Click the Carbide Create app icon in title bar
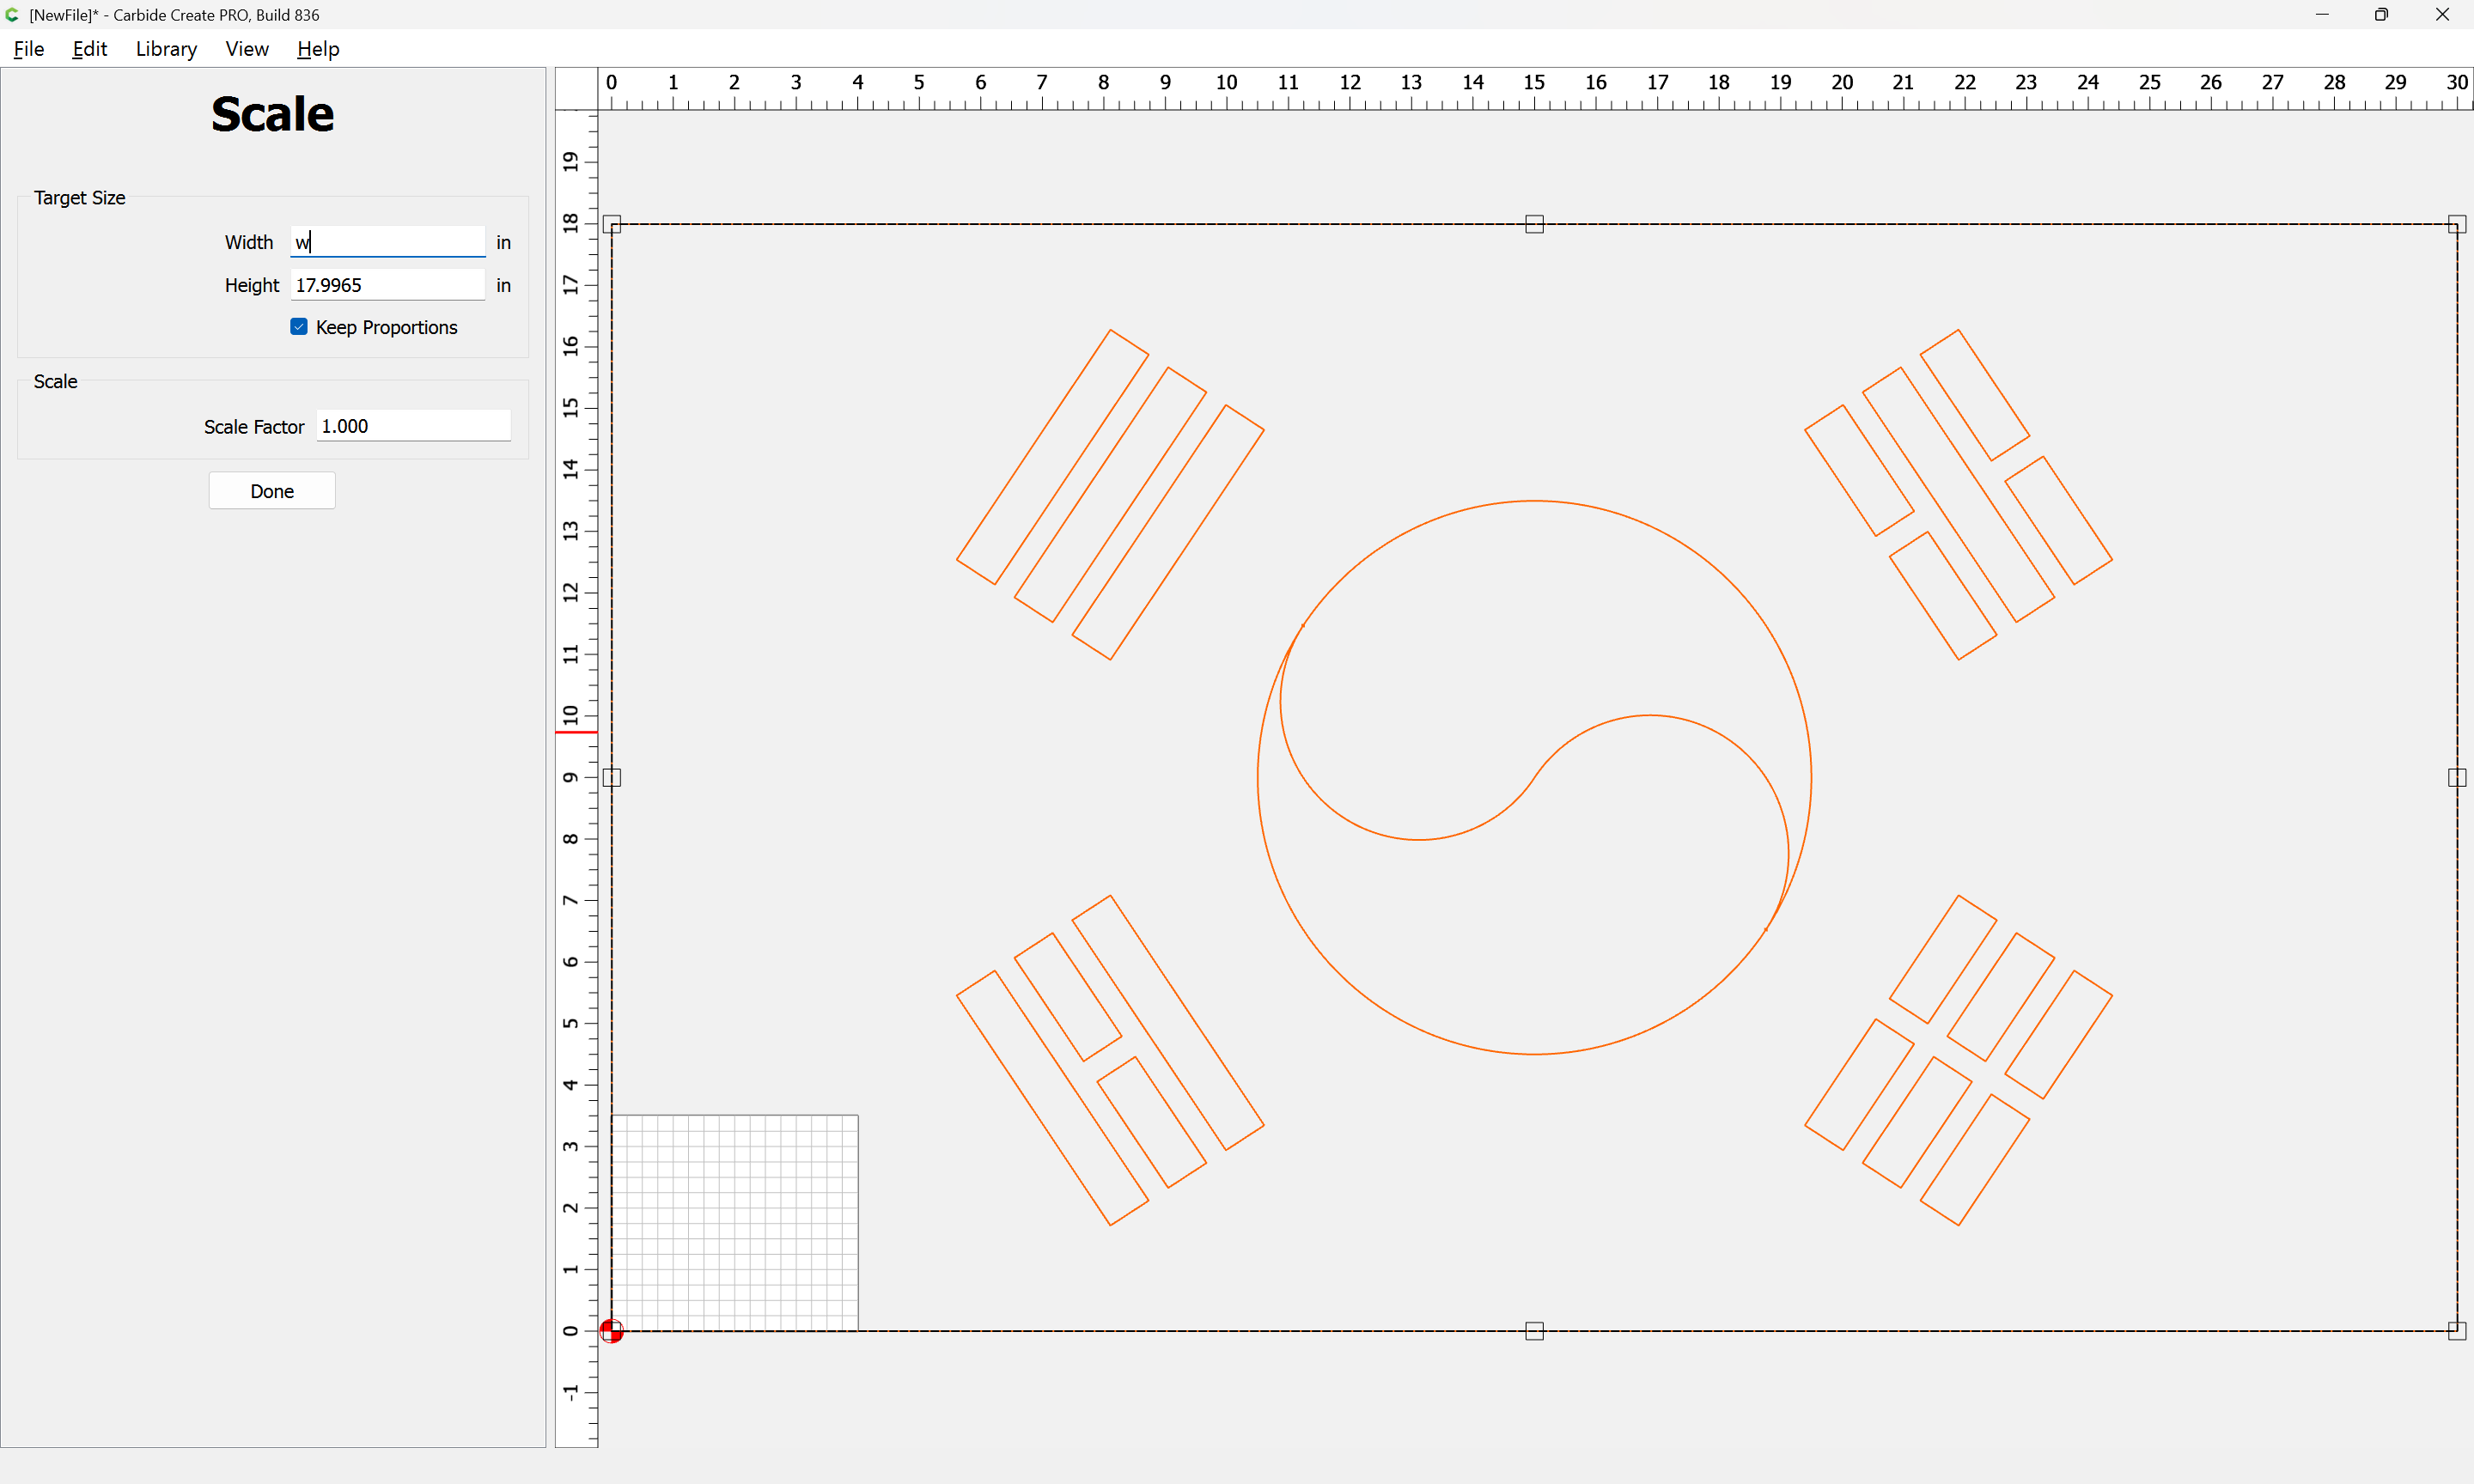Viewport: 2474px width, 1484px height. [x=12, y=15]
